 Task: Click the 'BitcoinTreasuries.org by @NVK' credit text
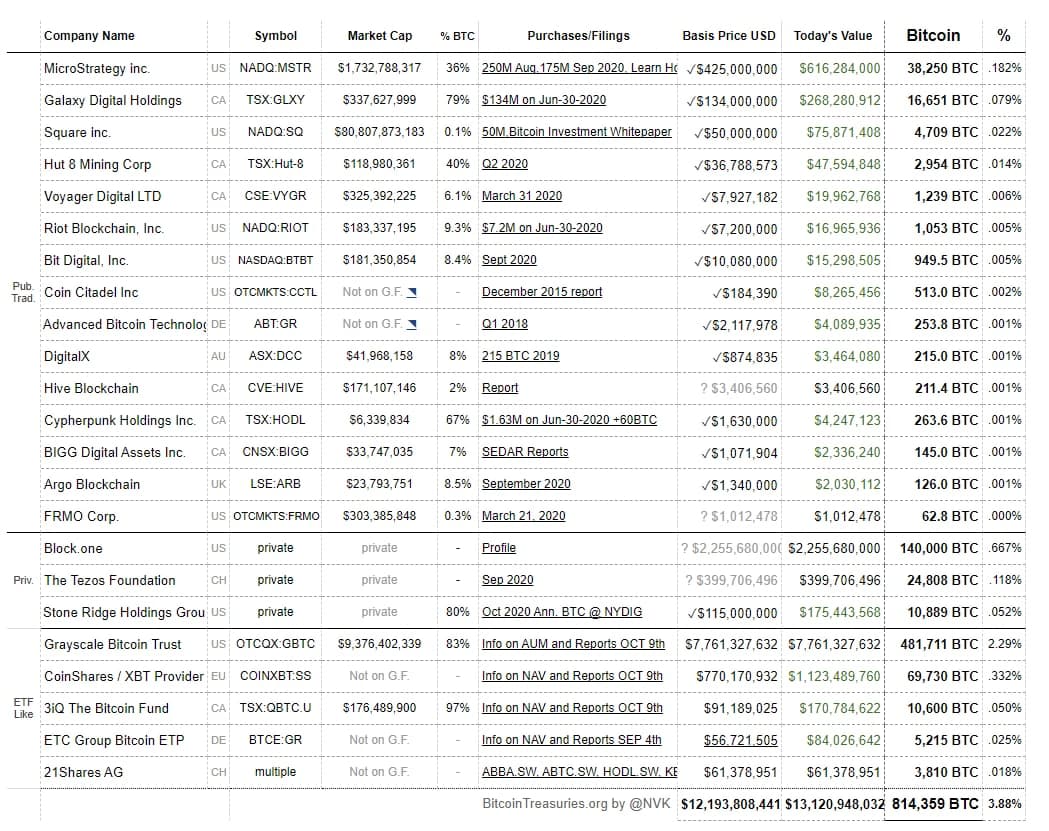click(x=576, y=804)
